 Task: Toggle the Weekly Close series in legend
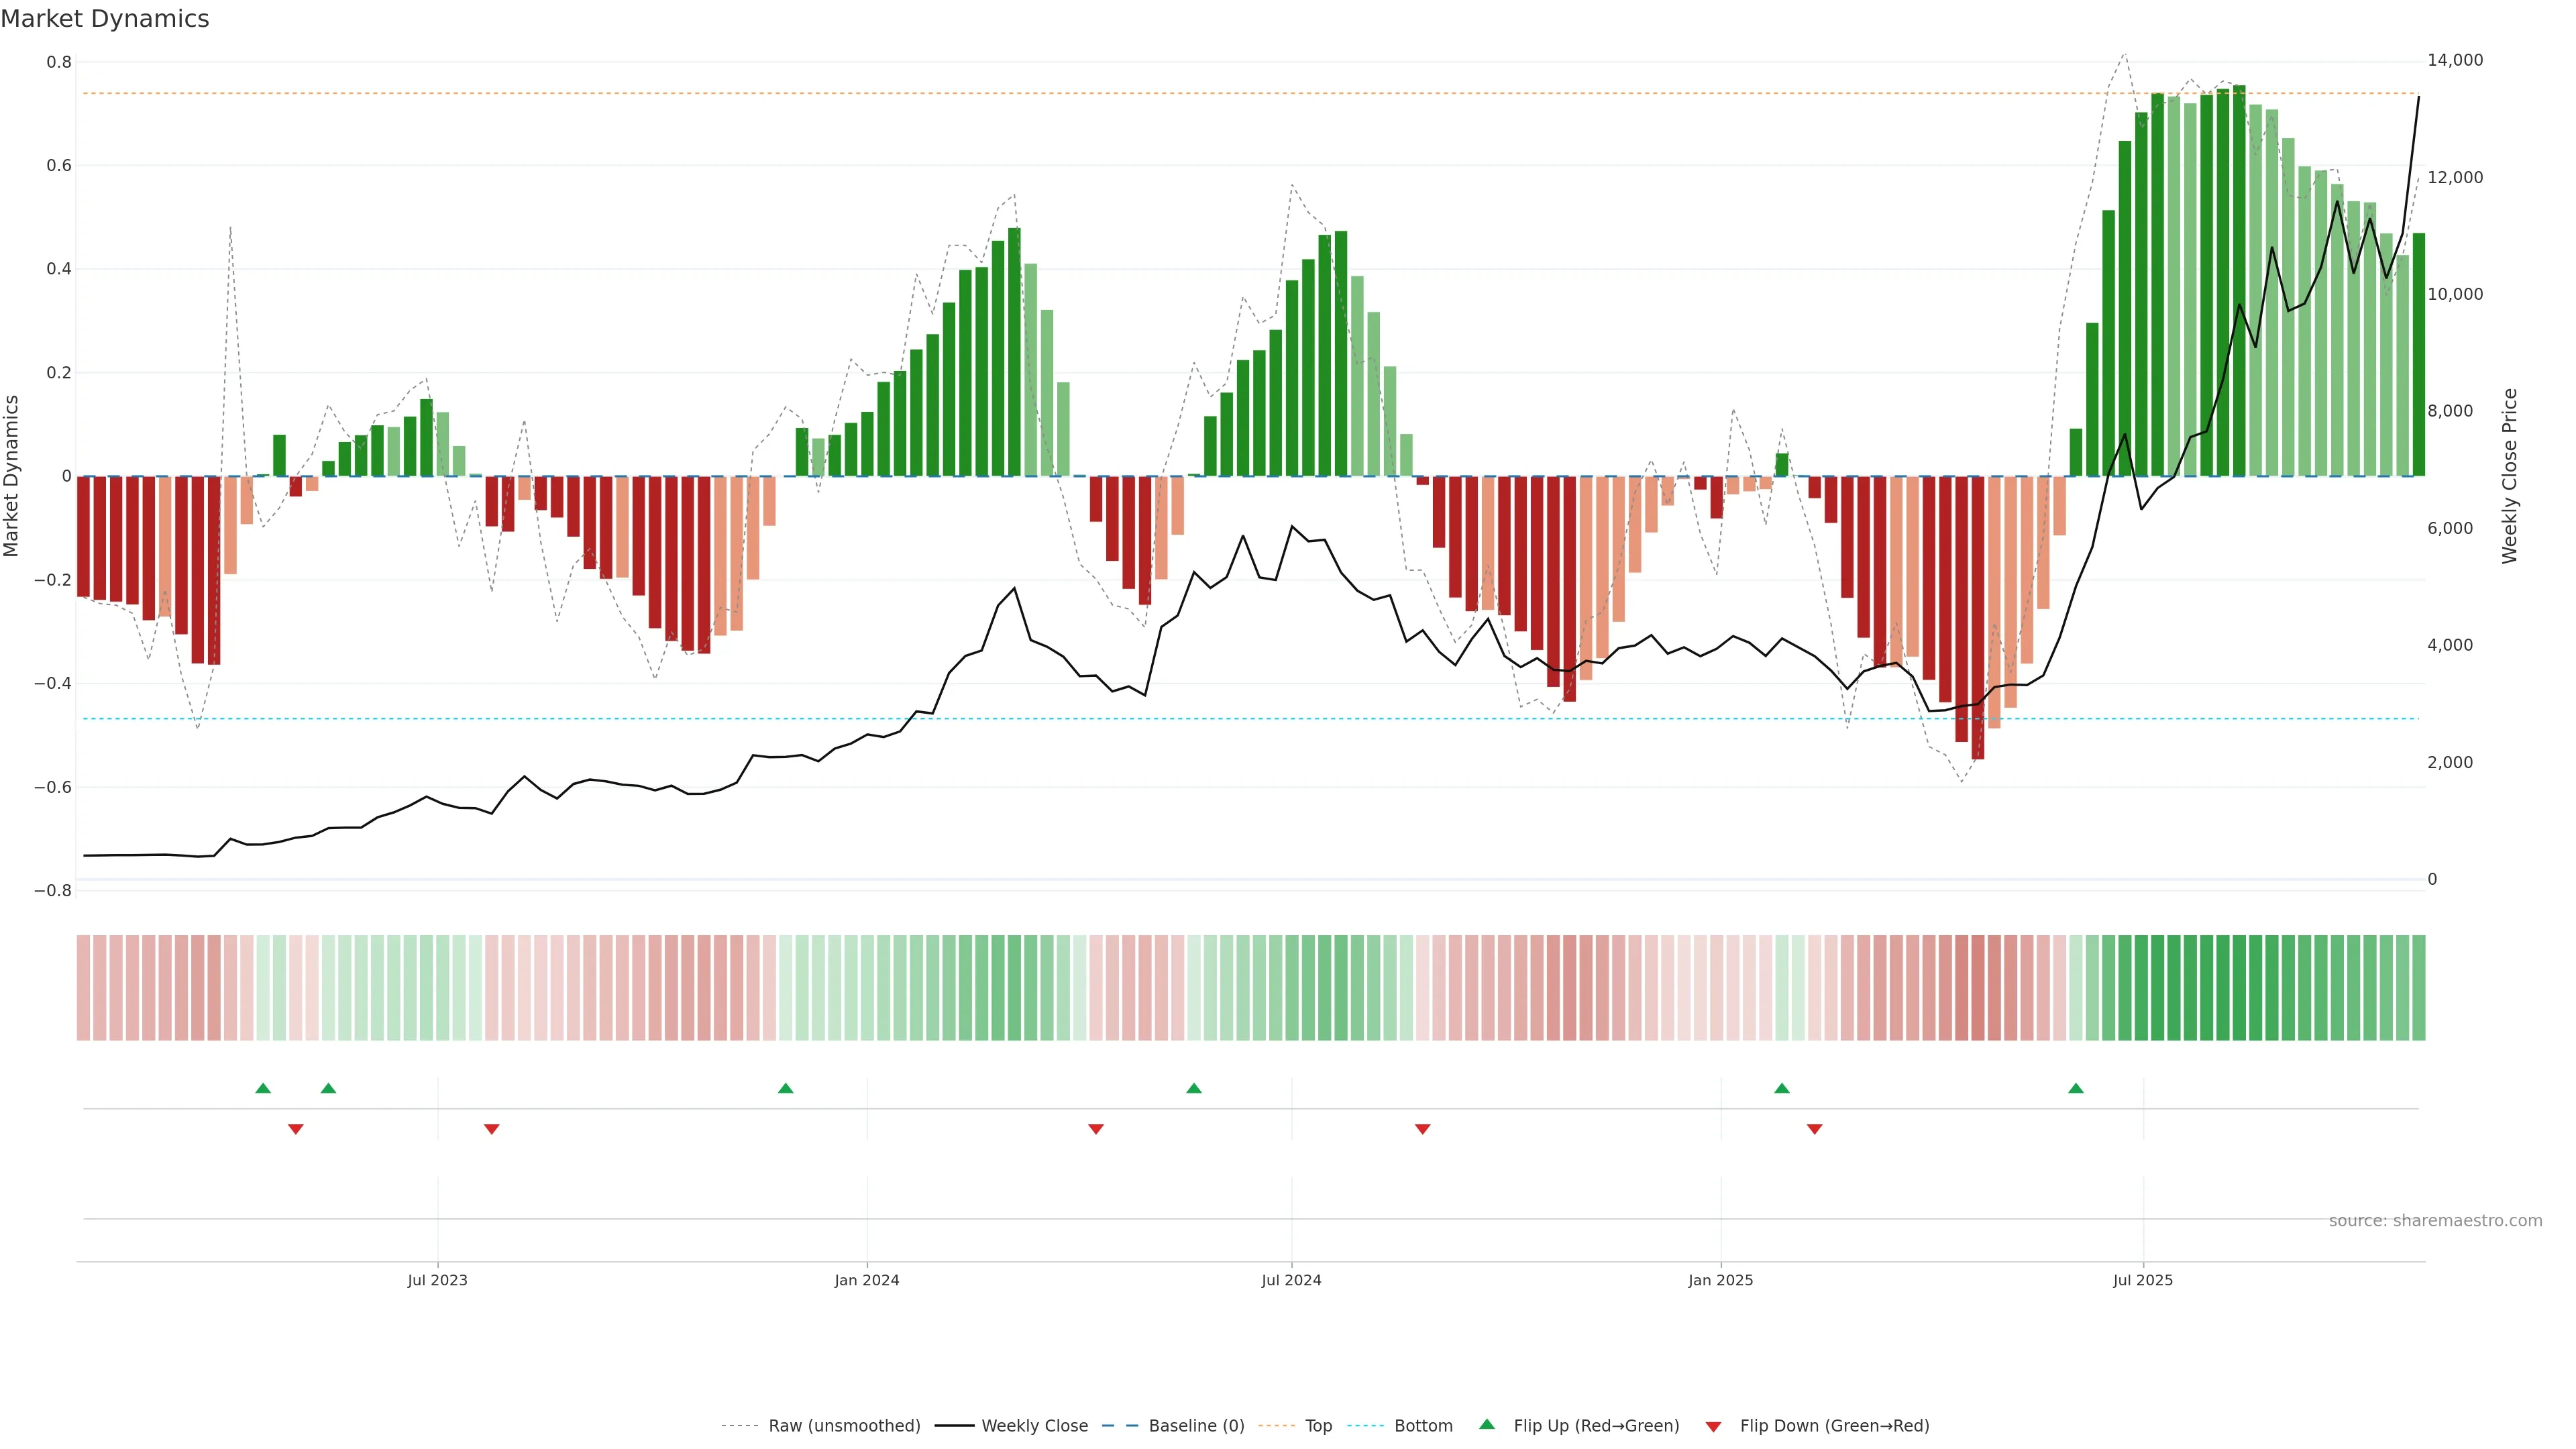point(1034,1426)
